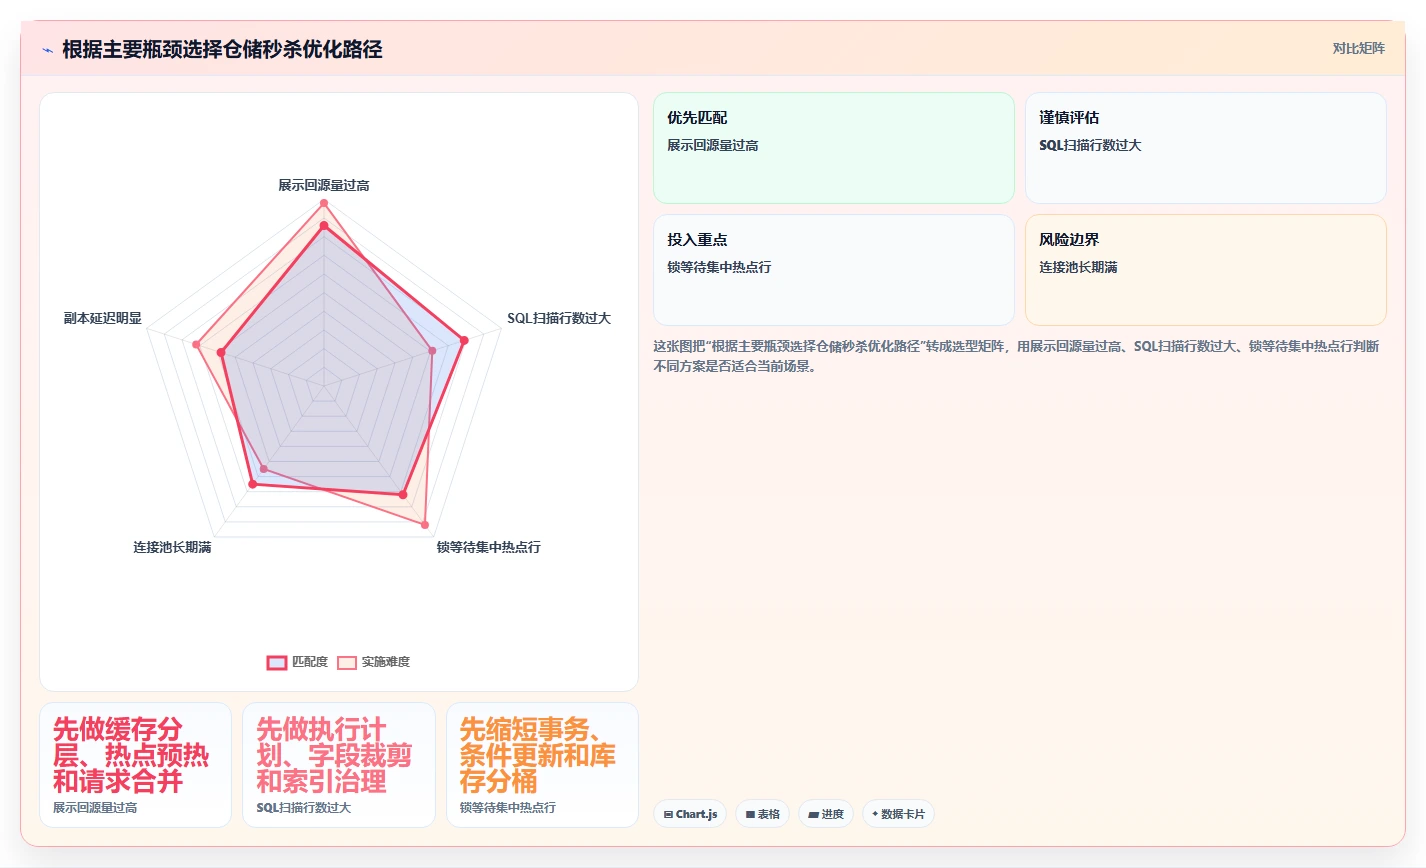
Task: Click the 先做执行计划、字段裁剪和索引治理 card
Action: [x=339, y=765]
